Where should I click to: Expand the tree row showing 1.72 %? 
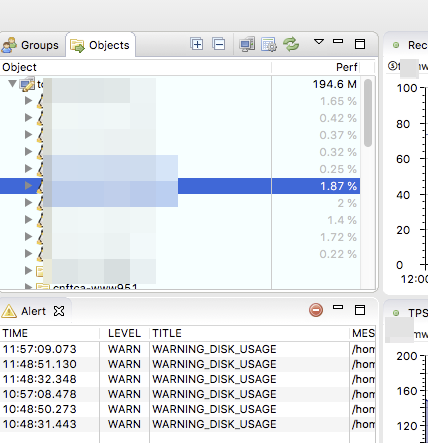(29, 237)
